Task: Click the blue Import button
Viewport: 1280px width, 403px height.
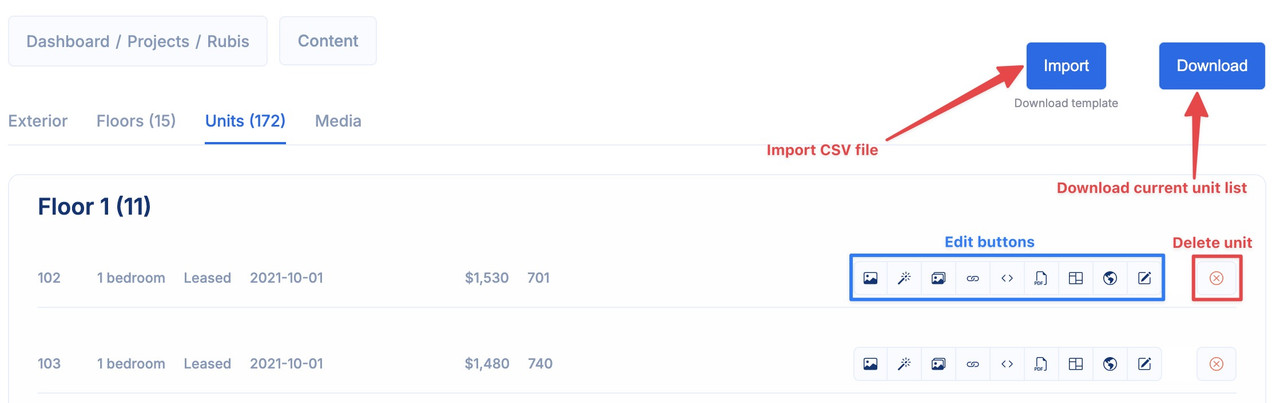Action: coord(1066,66)
